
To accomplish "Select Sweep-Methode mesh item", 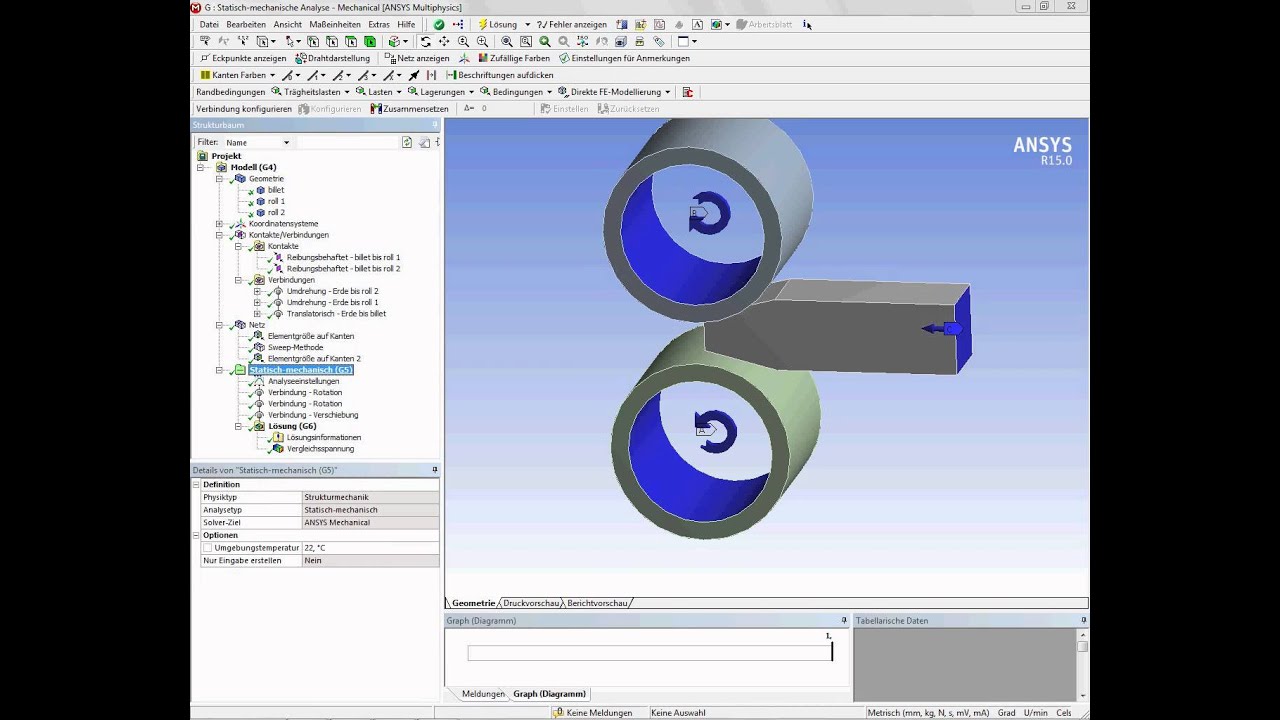I will [x=295, y=347].
